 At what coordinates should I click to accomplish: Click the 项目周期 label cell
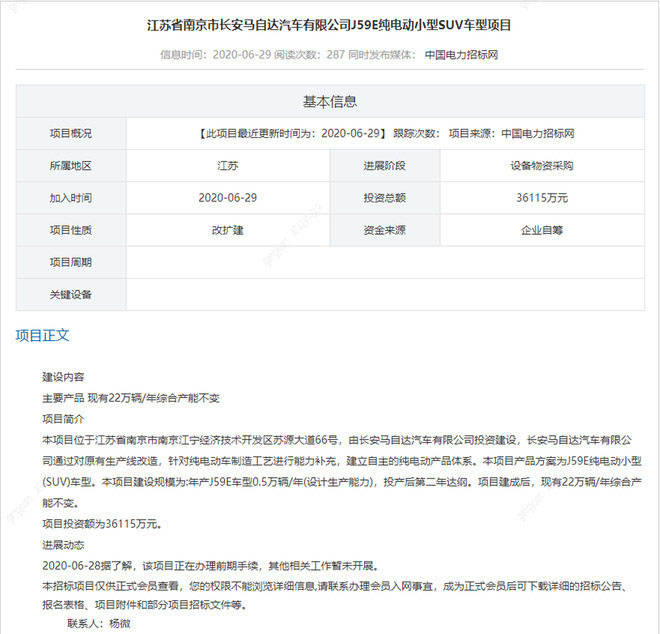point(71,262)
